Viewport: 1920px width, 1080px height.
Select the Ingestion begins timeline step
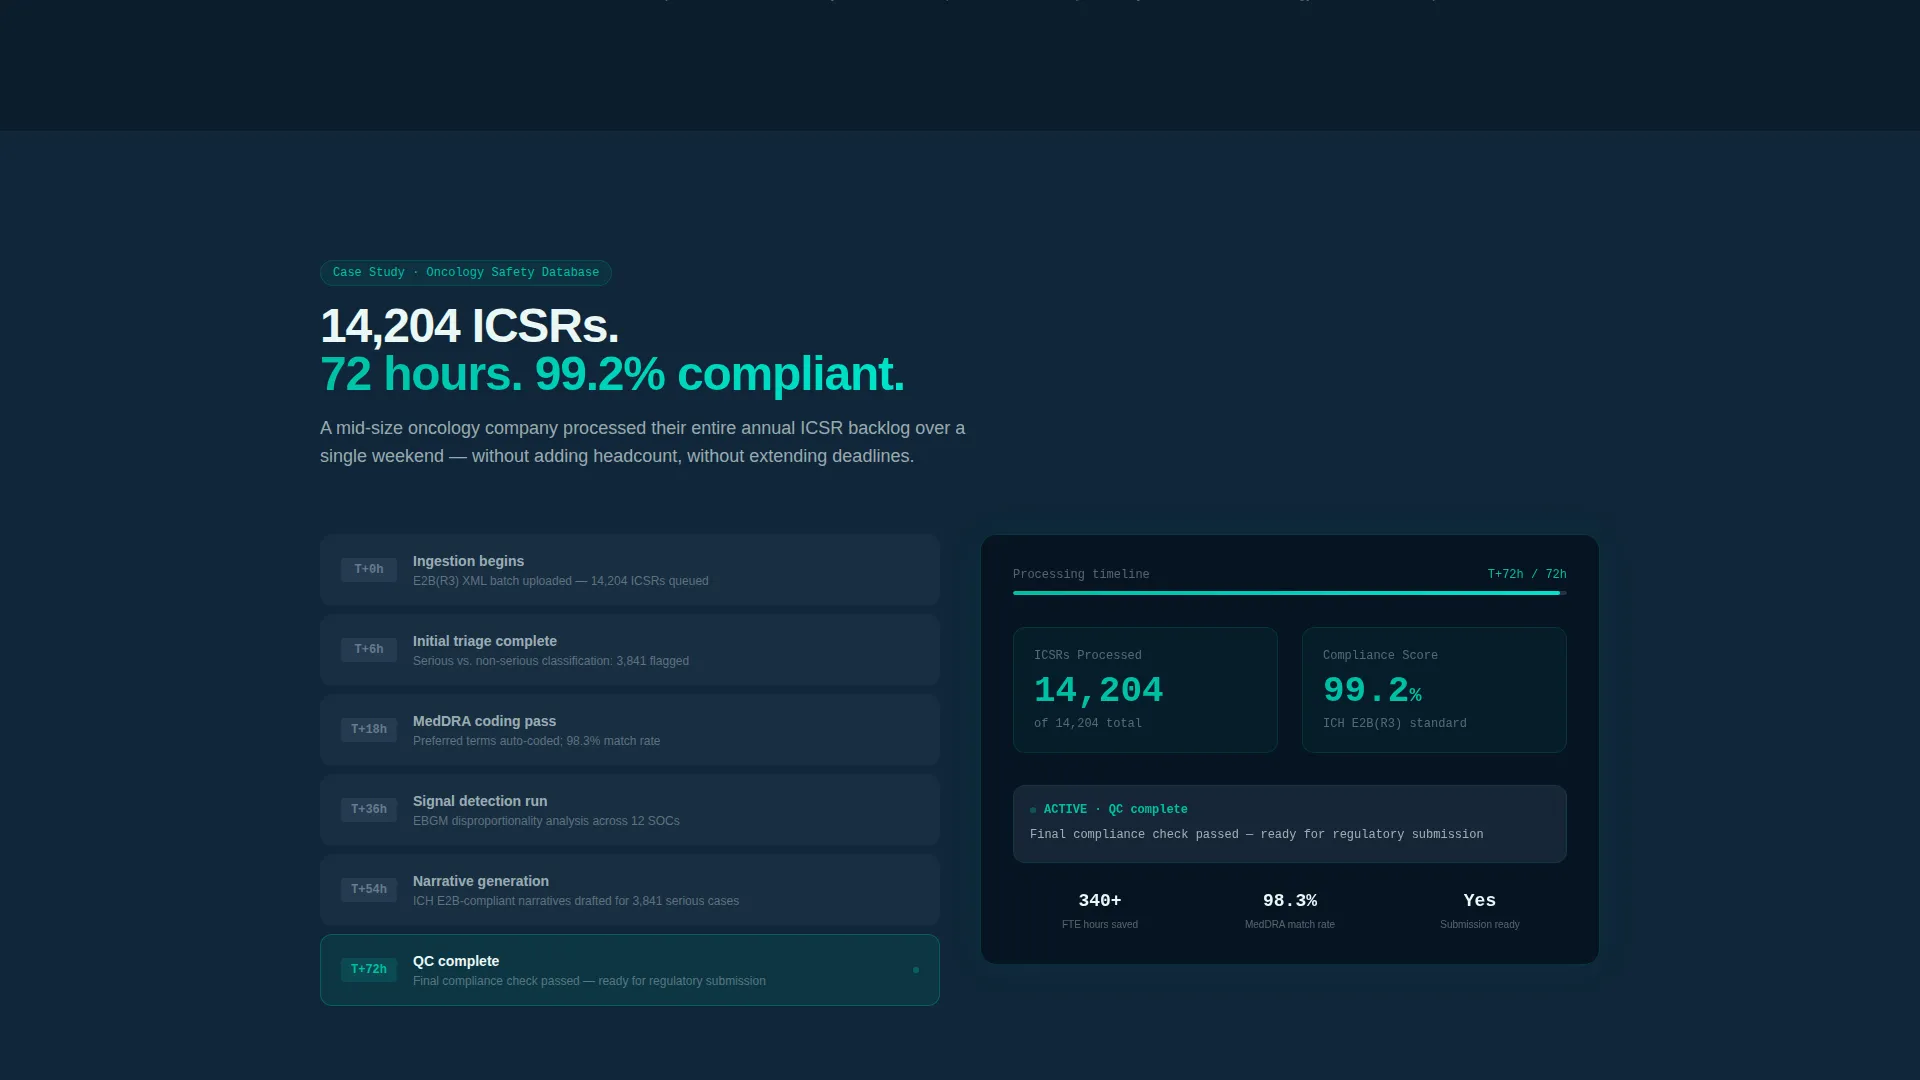click(x=630, y=570)
